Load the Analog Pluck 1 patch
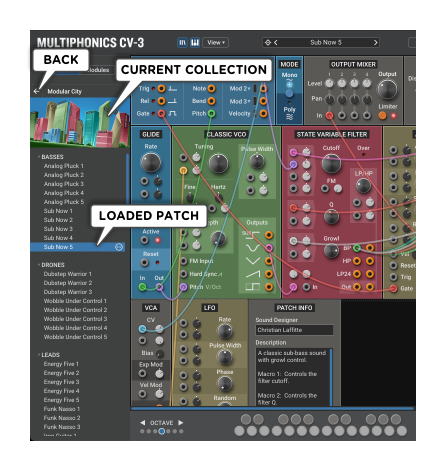Image resolution: width=446 pixels, height=471 pixels. point(64,166)
